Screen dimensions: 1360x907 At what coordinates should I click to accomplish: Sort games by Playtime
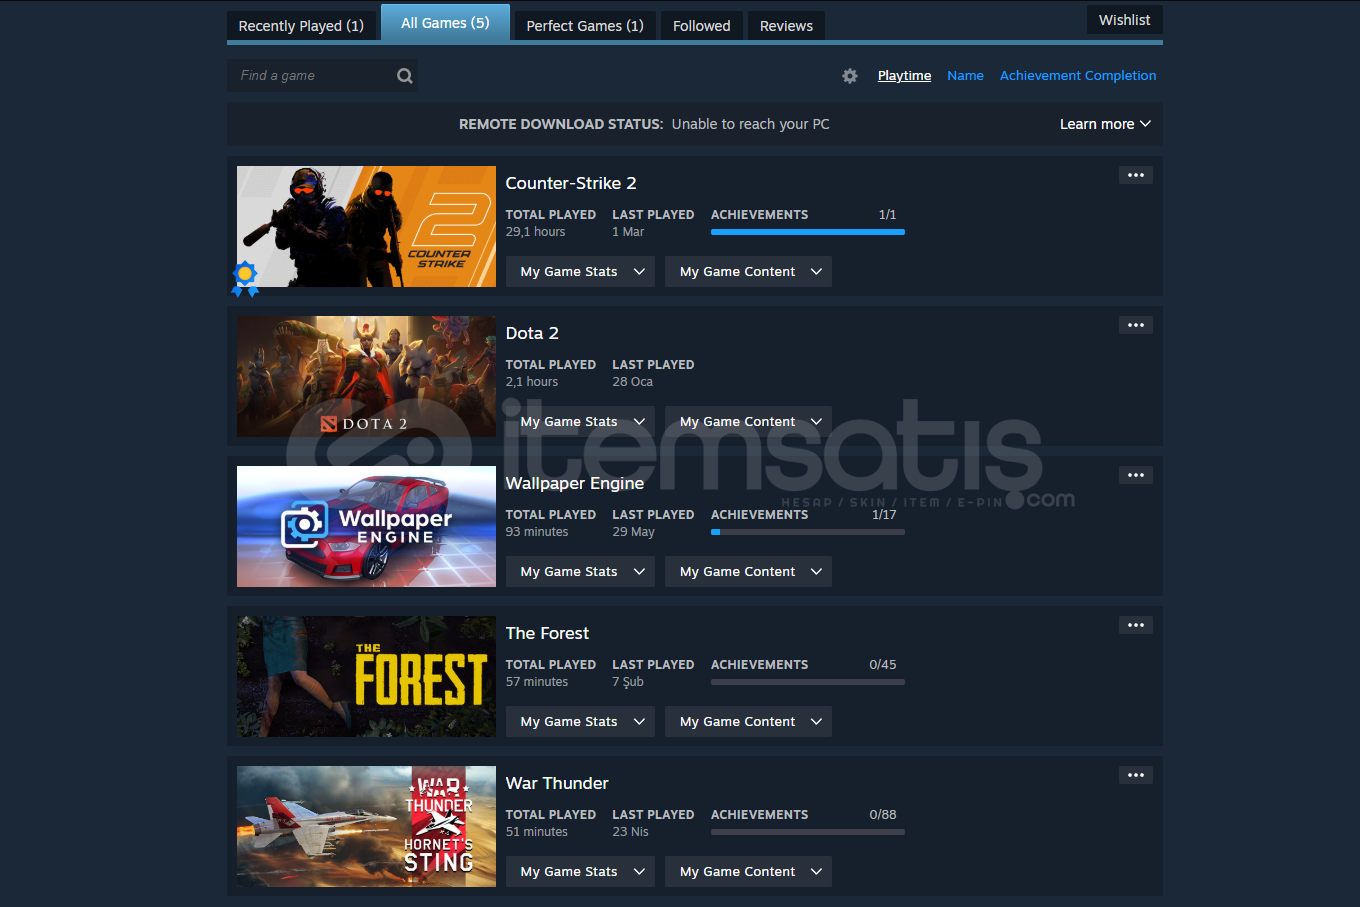[x=904, y=76]
